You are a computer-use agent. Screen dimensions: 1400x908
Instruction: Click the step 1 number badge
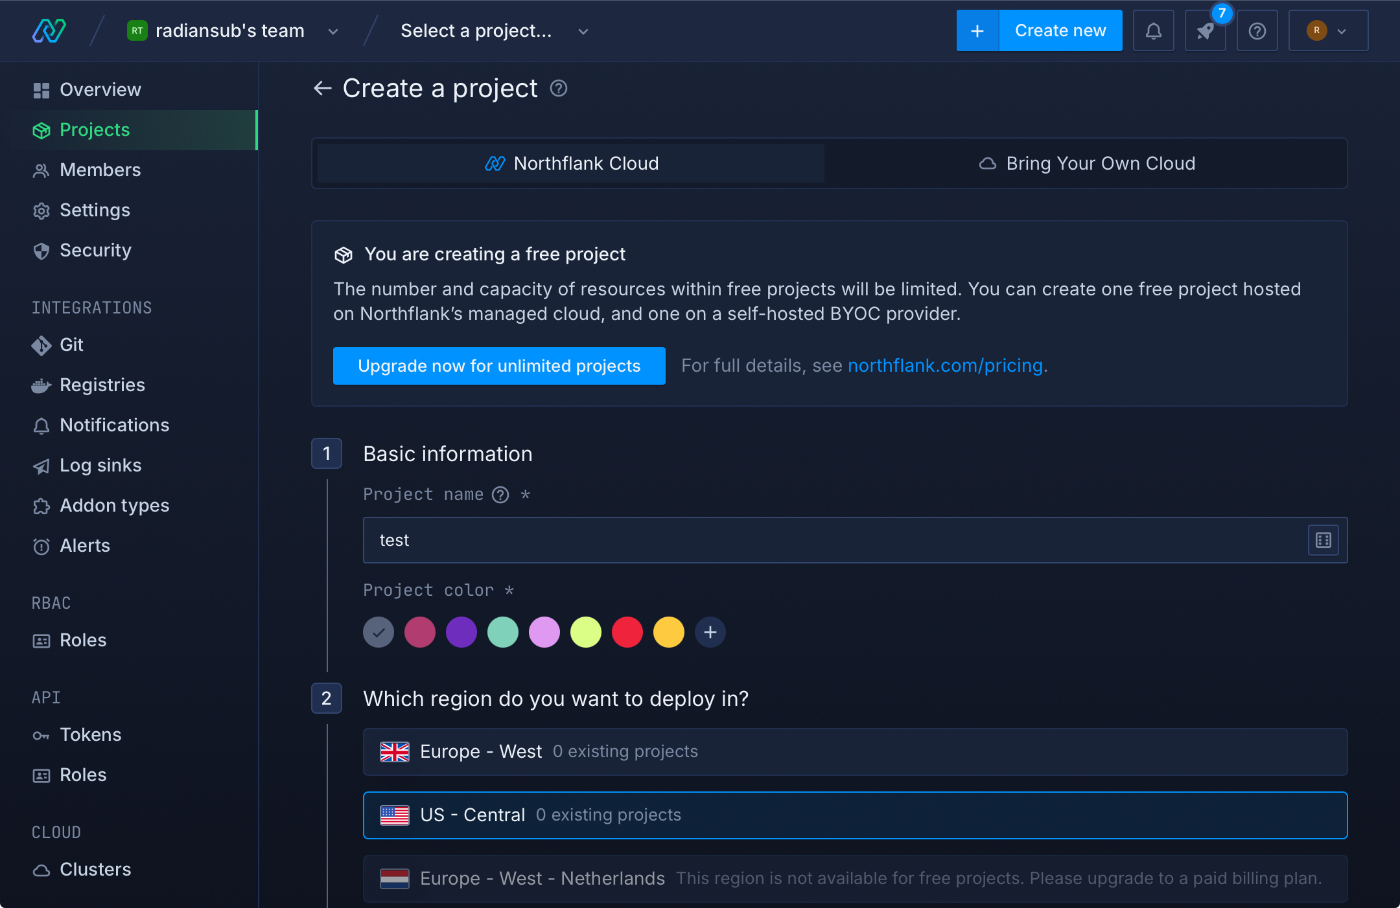point(327,454)
